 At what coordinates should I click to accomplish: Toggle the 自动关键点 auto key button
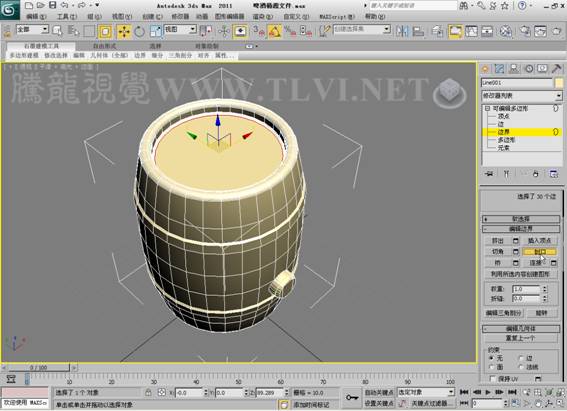(379, 392)
